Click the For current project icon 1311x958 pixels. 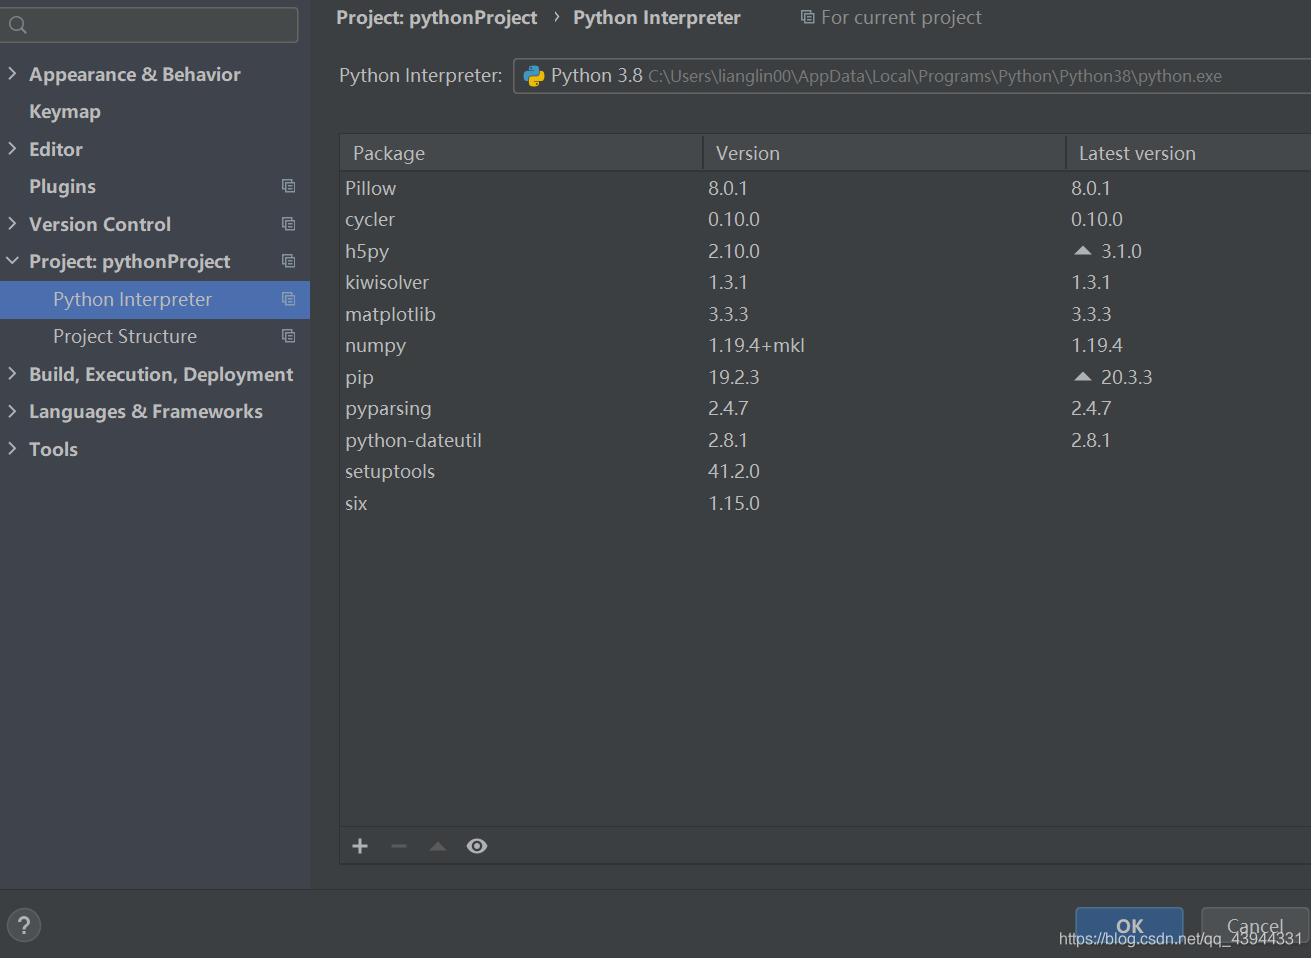pos(807,17)
